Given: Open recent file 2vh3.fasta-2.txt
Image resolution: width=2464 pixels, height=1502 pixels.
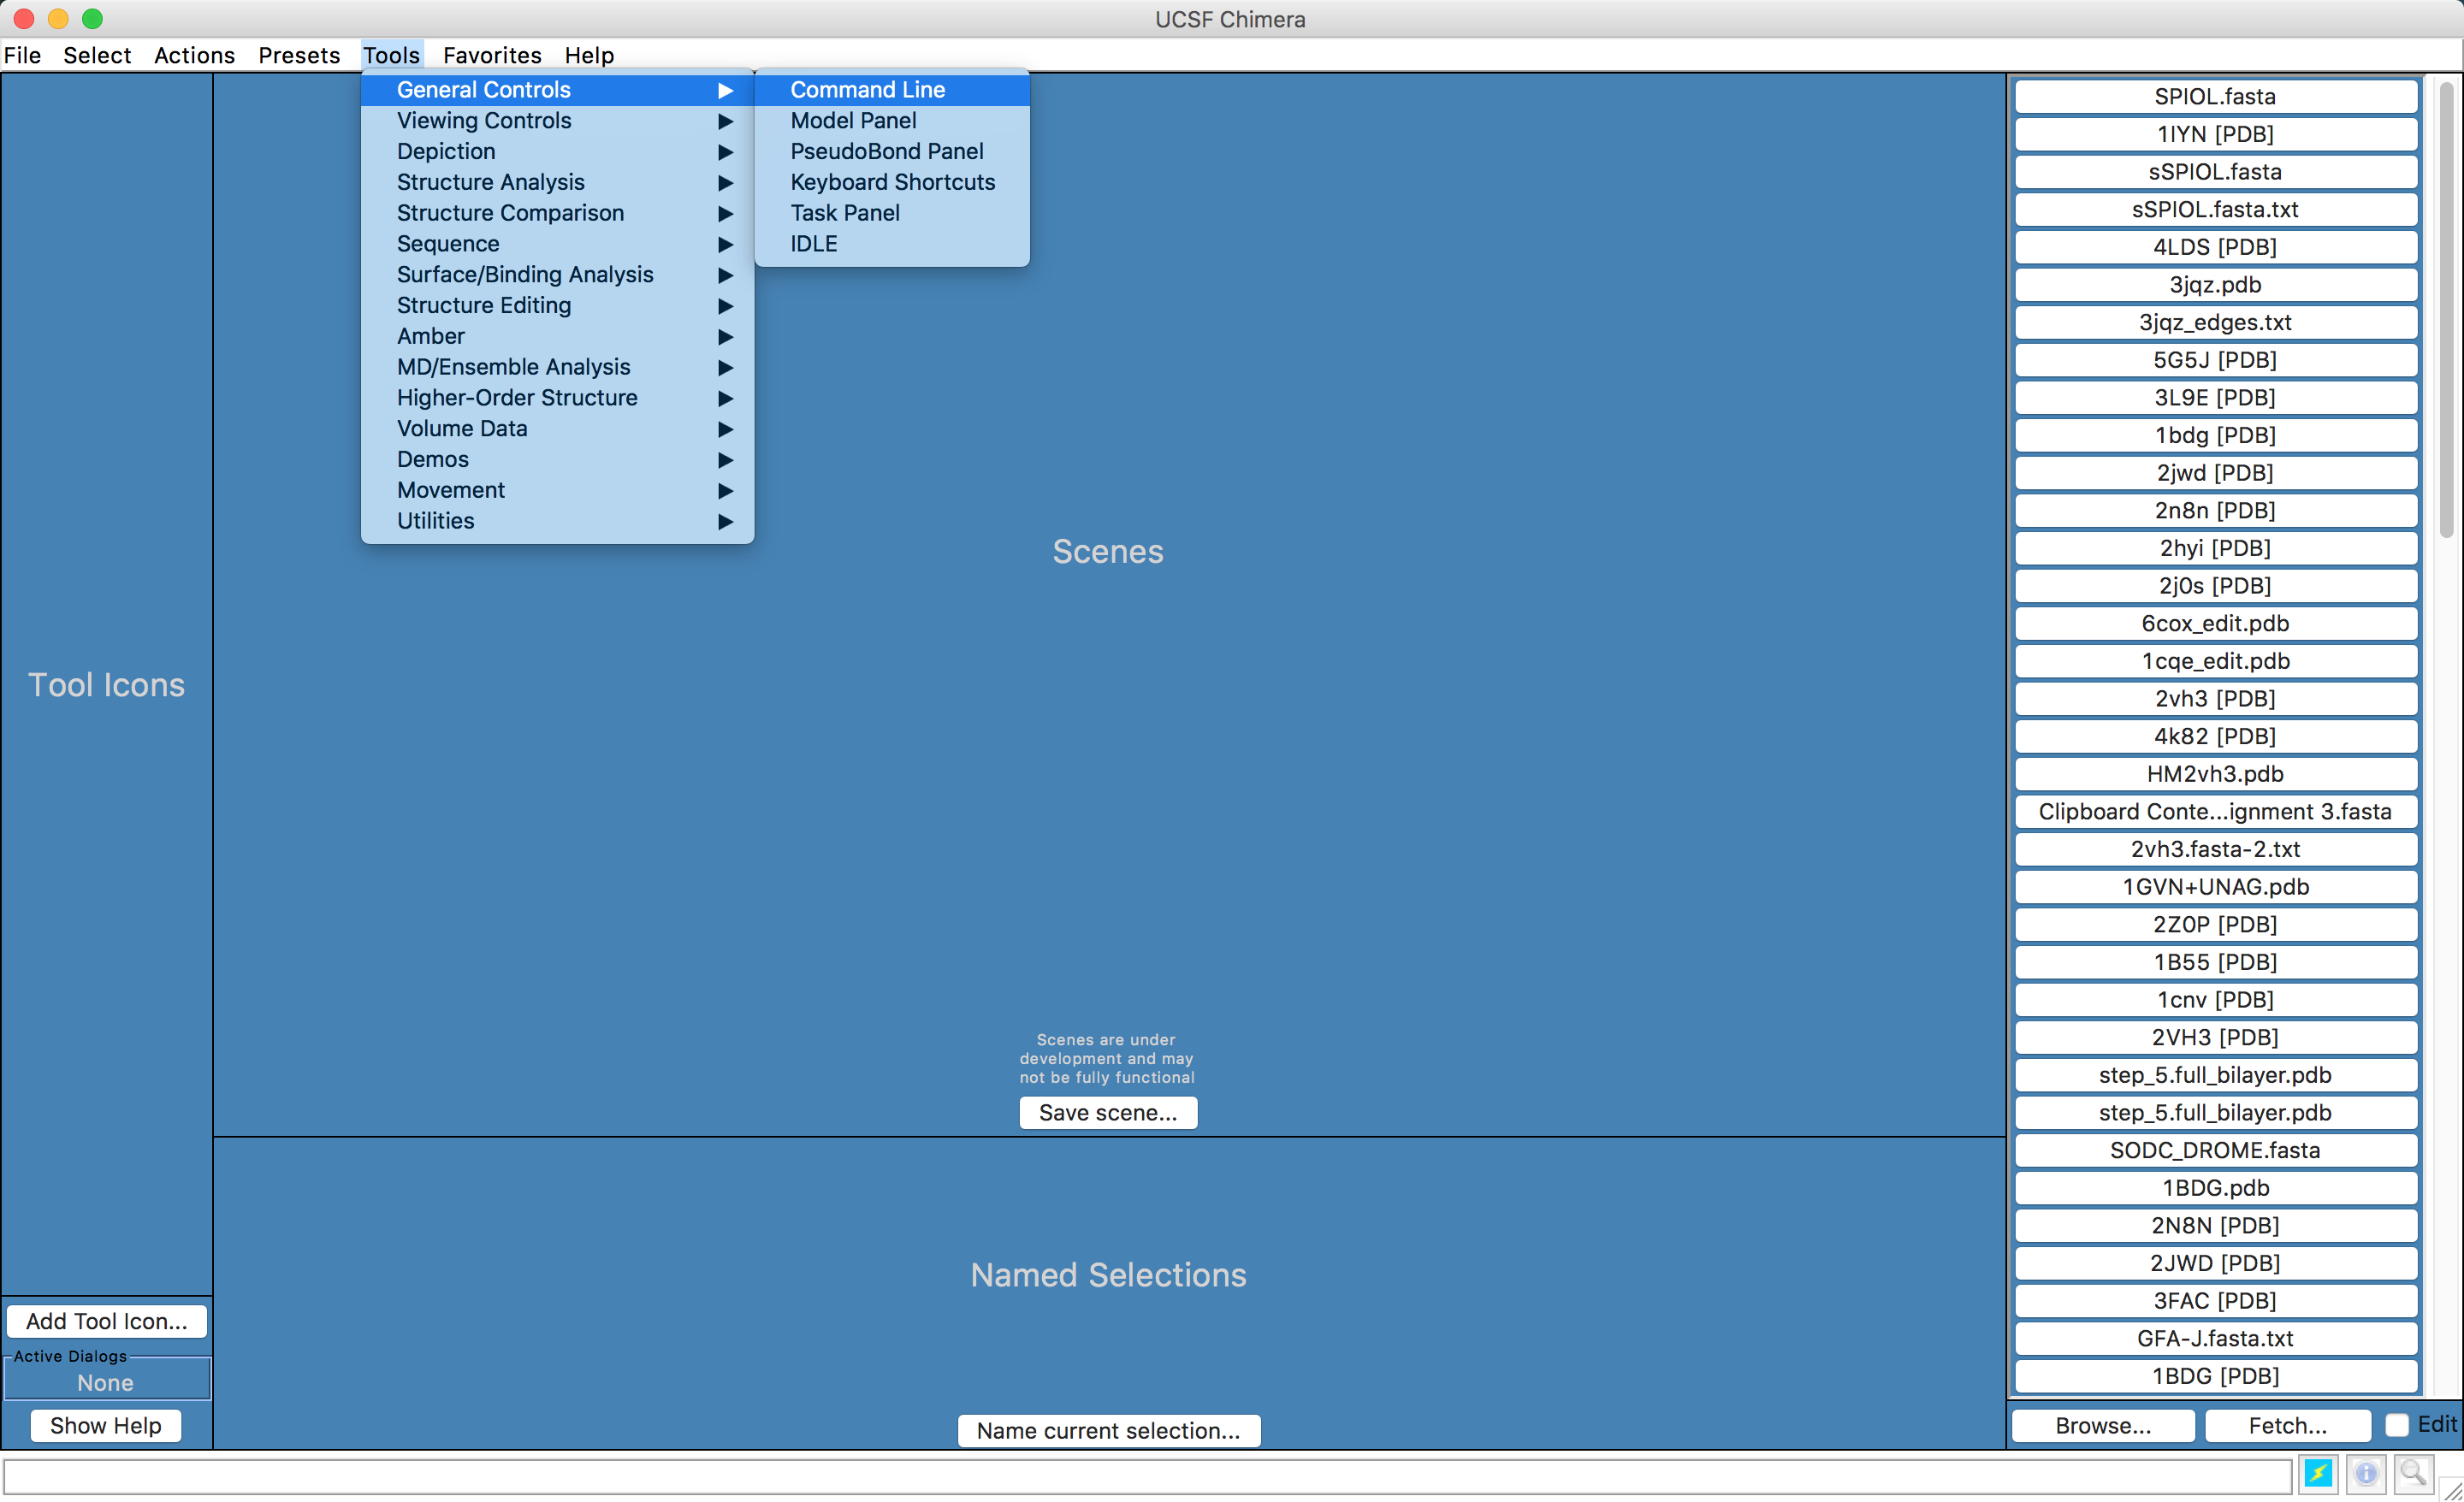Looking at the screenshot, I should (x=2215, y=849).
